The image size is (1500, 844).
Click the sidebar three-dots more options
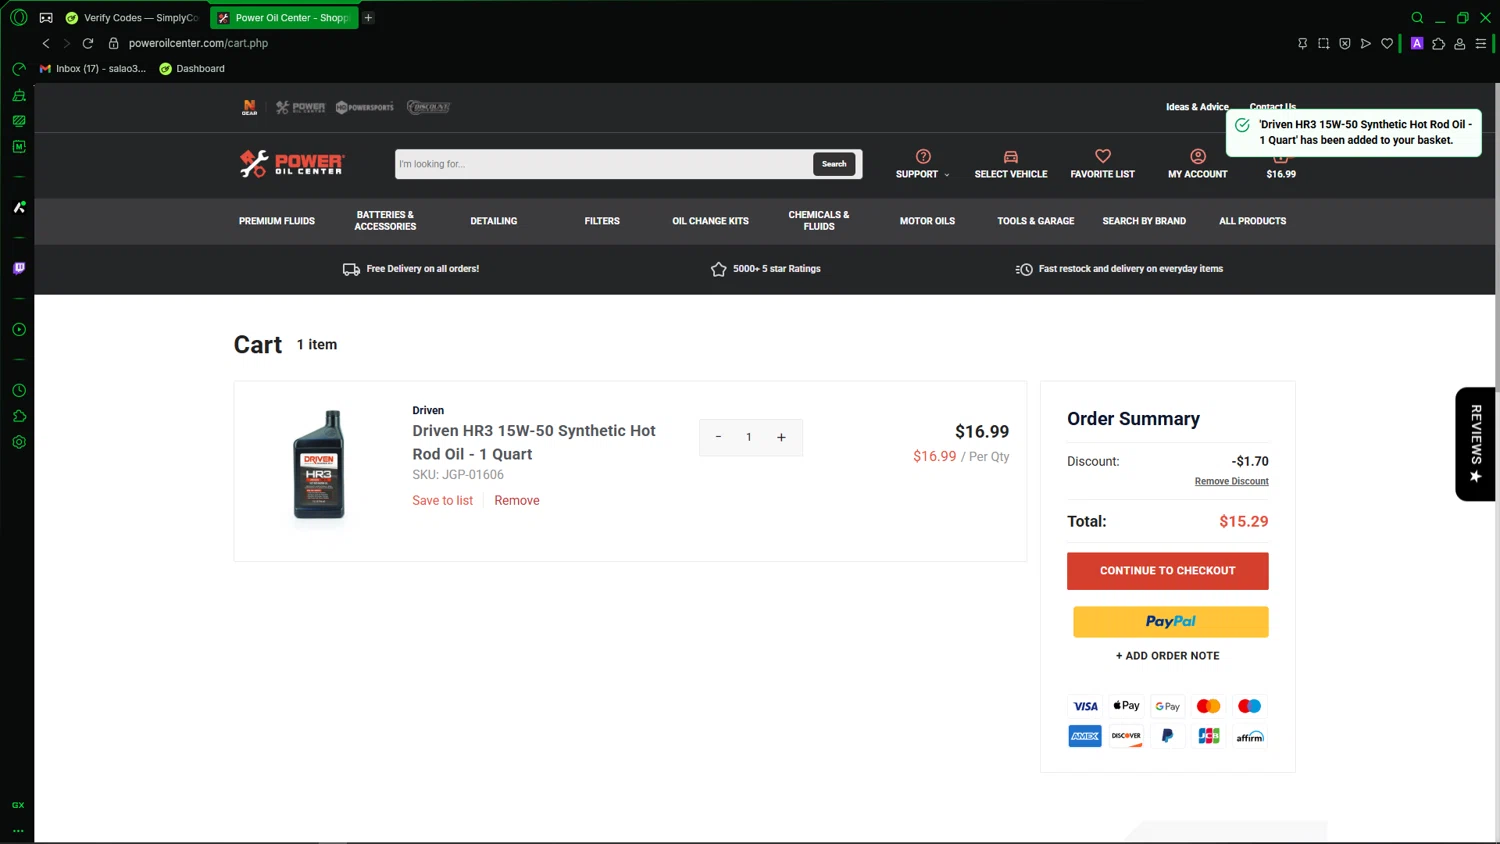[x=18, y=830]
